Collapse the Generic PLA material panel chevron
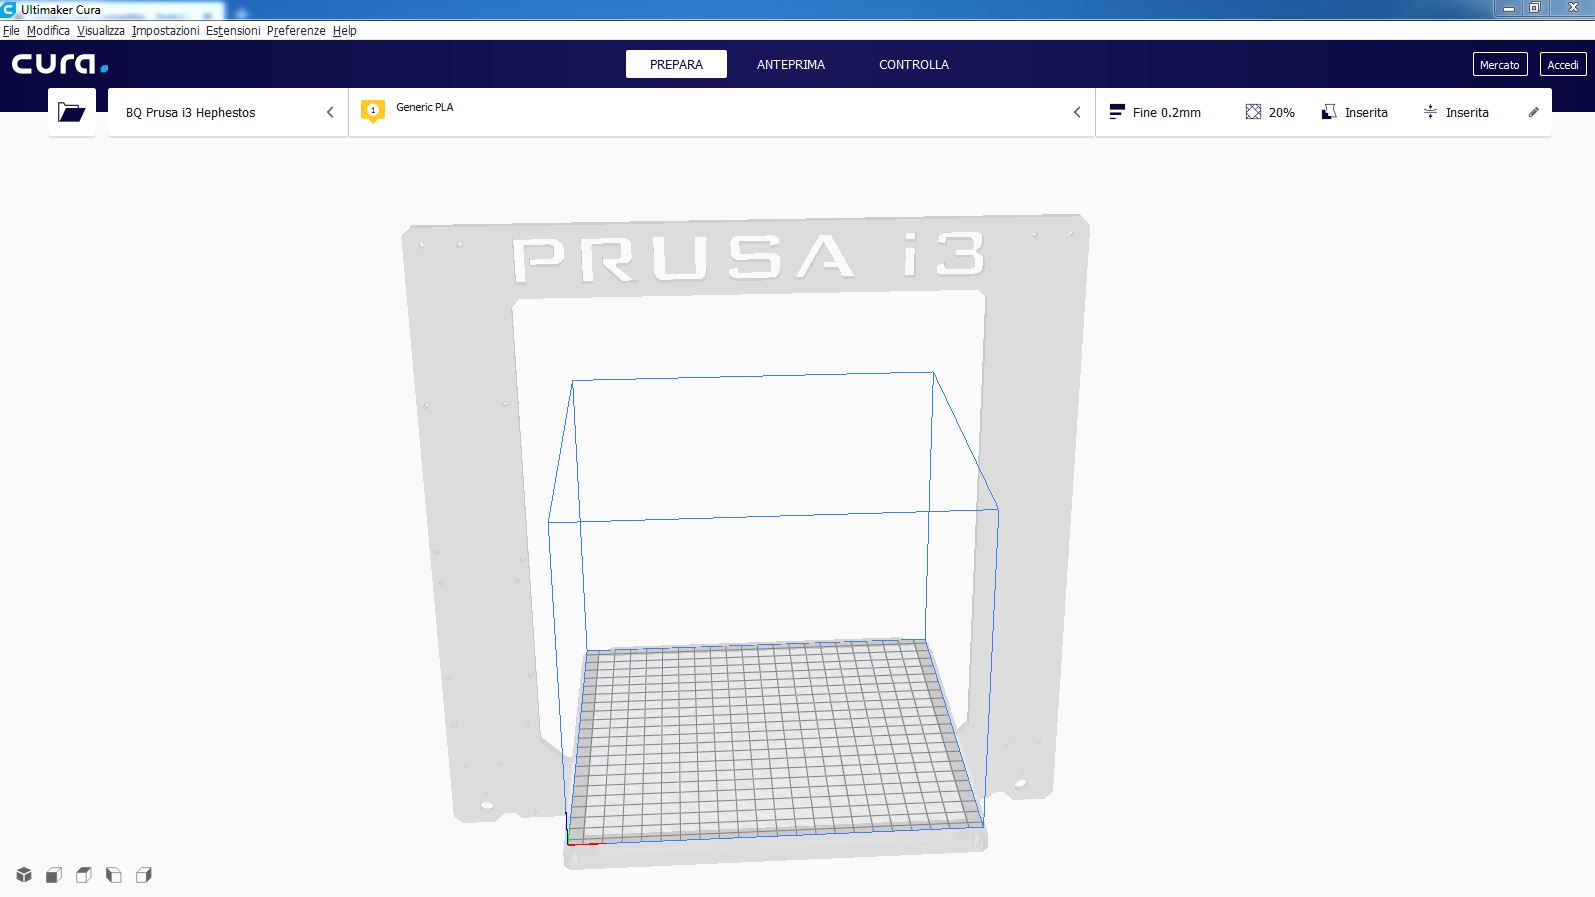Screen dimensions: 1595x897 [x=1077, y=112]
